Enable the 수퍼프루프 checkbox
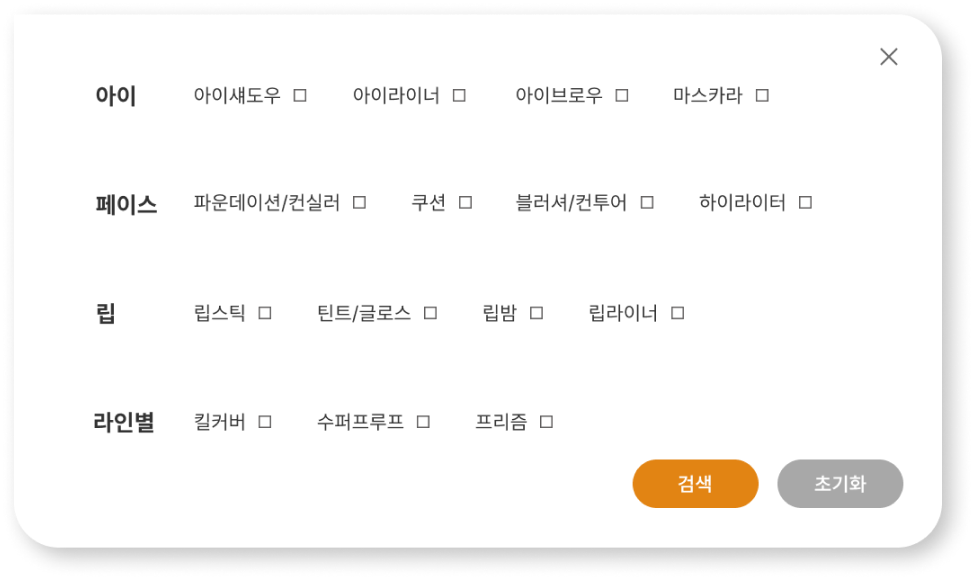The height and width of the screenshot is (580, 974). point(423,422)
